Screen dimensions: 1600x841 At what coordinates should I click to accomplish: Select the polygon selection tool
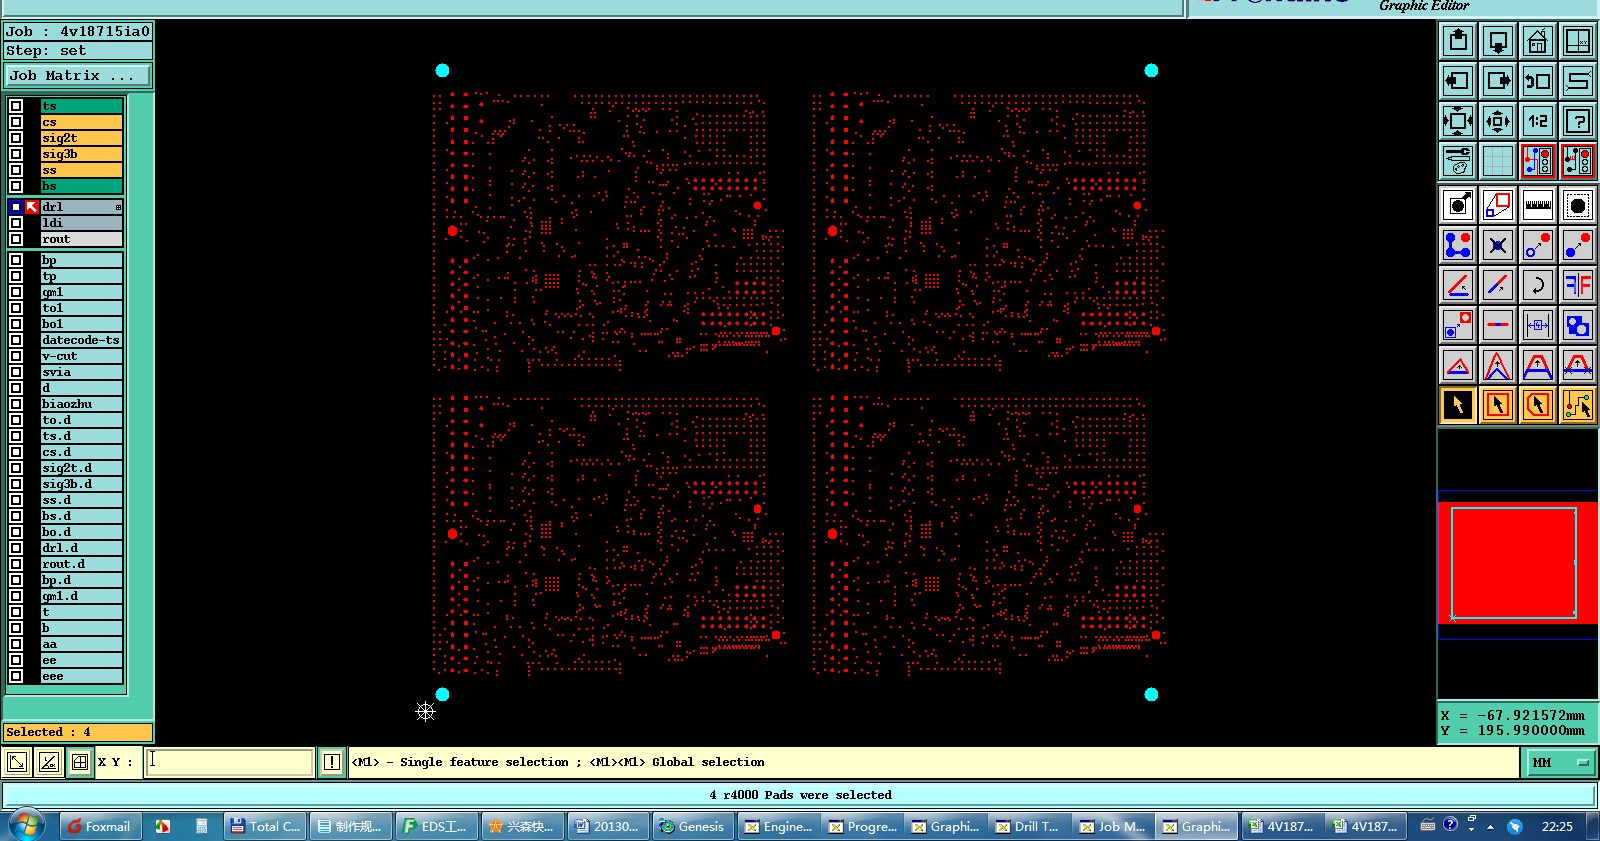pyautogui.click(x=1538, y=405)
